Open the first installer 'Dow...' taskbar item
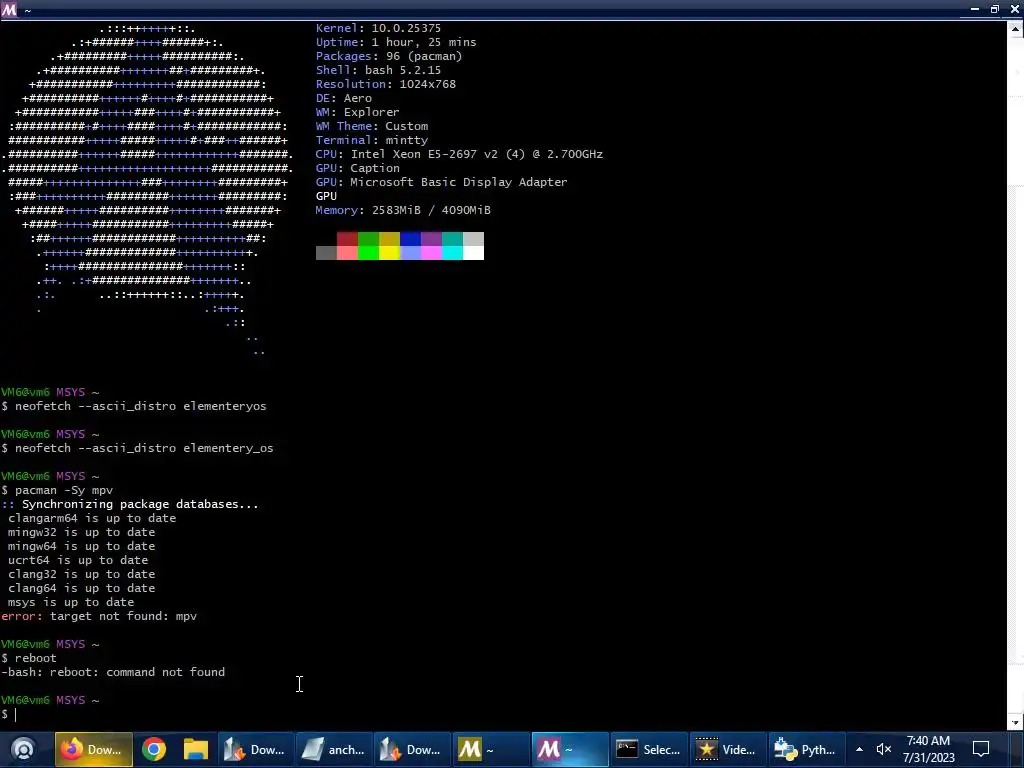1024x768 pixels. [x=255, y=749]
